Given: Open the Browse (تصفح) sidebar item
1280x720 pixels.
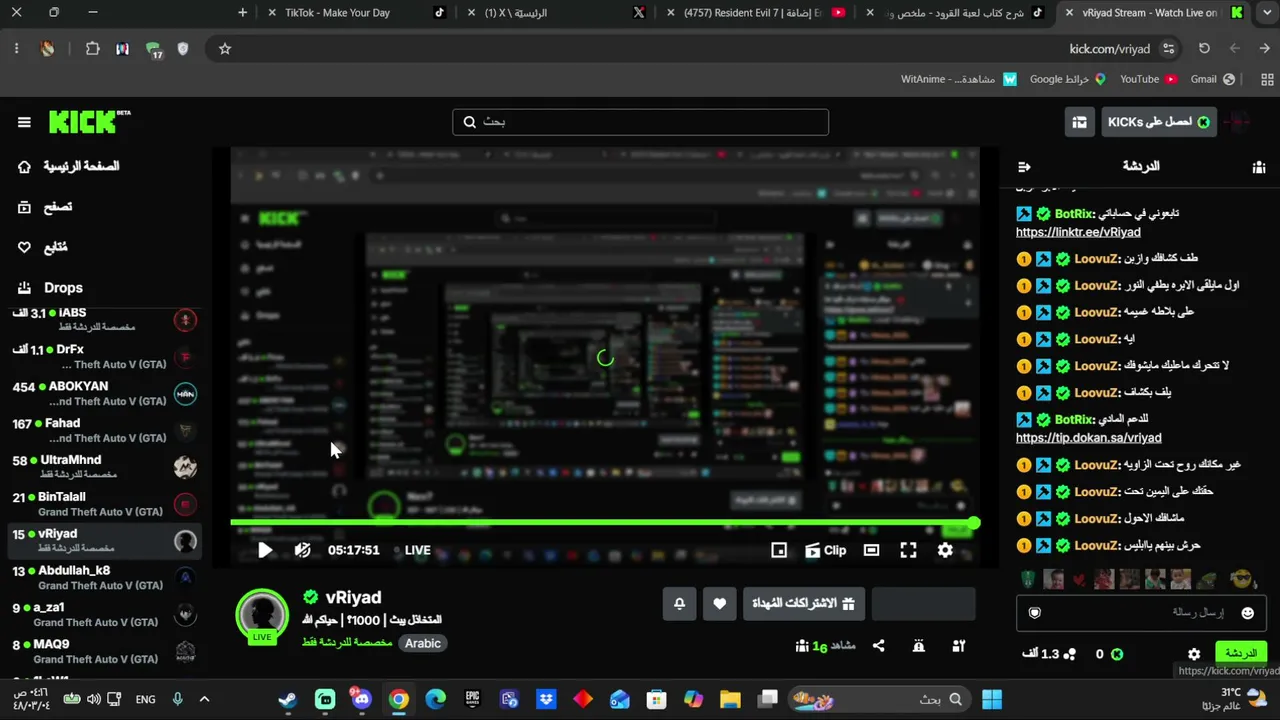Looking at the screenshot, I should [46, 207].
